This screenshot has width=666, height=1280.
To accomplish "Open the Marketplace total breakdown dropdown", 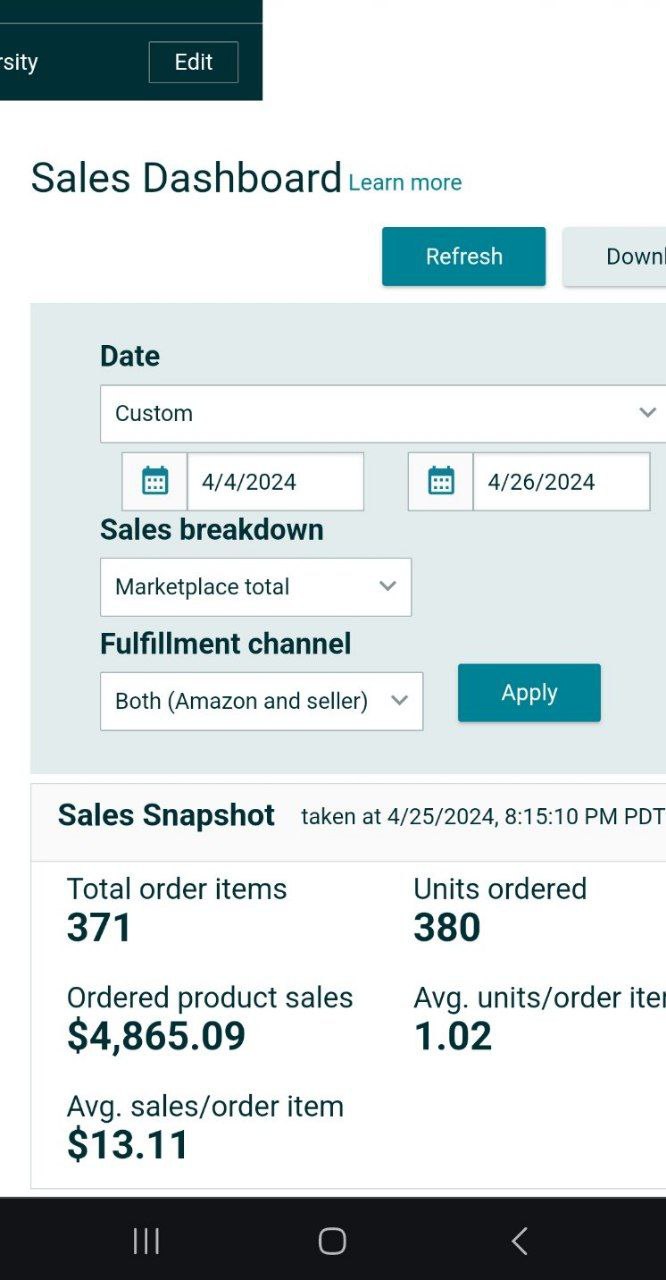I will 255,587.
